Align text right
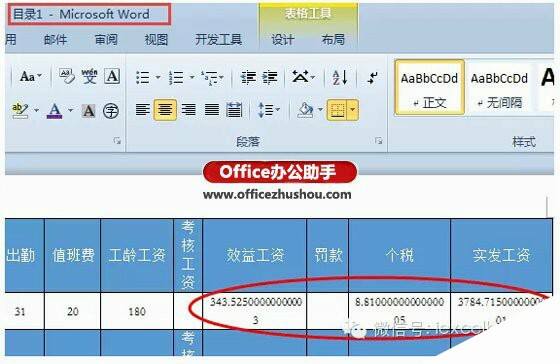 point(189,110)
